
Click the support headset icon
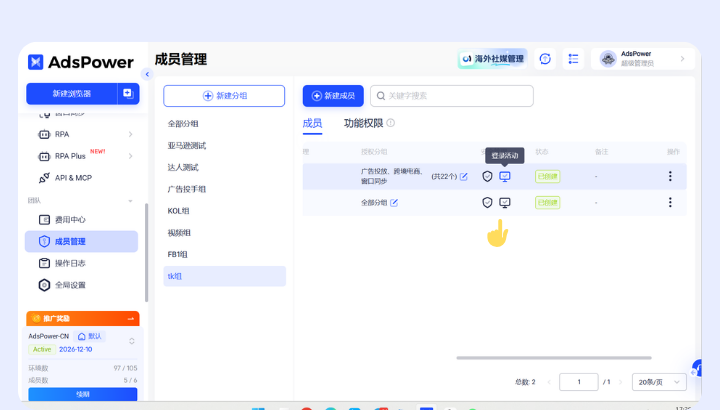click(x=697, y=368)
